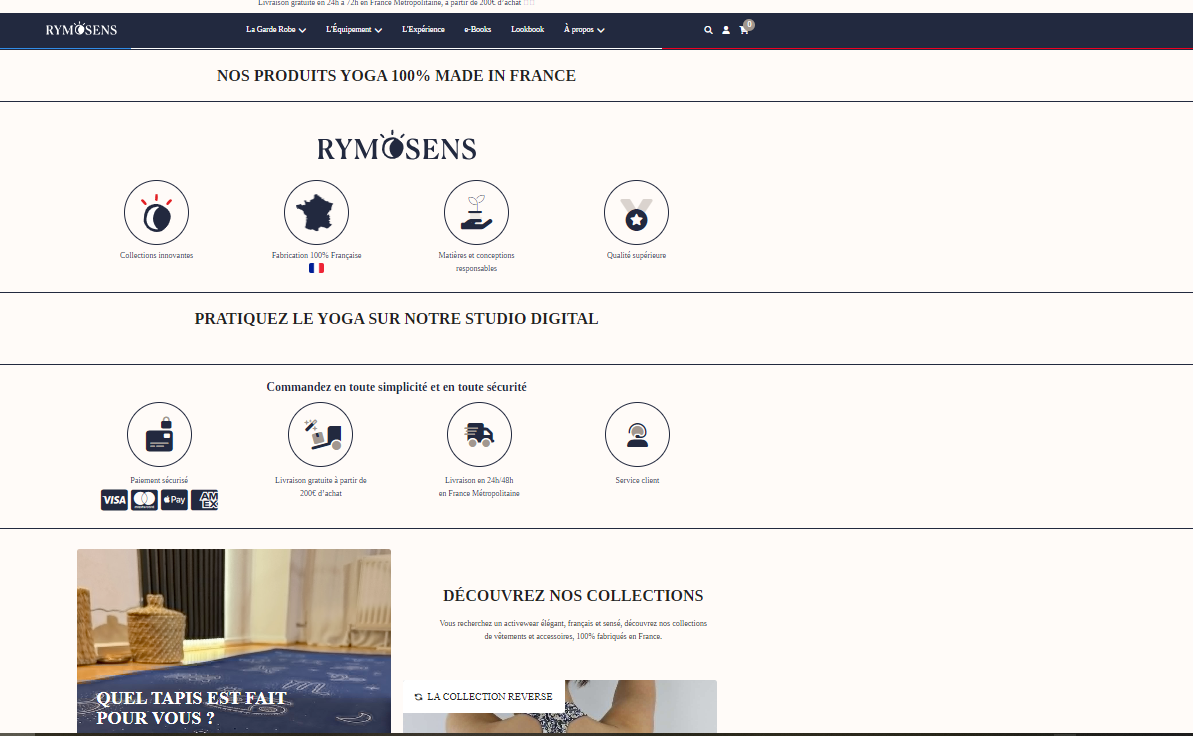Click the fast delivery truck icon
Image resolution: width=1193 pixels, height=736 pixels.
tap(479, 435)
